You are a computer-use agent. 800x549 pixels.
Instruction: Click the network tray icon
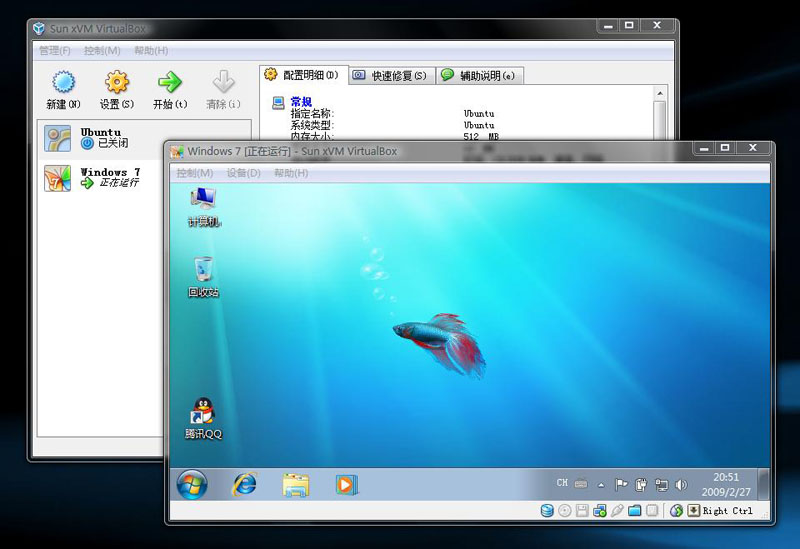pyautogui.click(x=661, y=485)
